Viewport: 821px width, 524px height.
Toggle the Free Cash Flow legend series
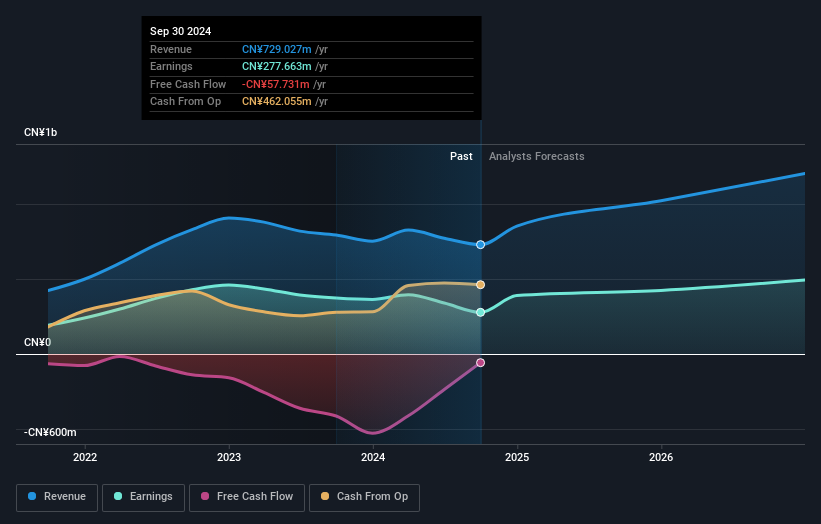tap(247, 497)
